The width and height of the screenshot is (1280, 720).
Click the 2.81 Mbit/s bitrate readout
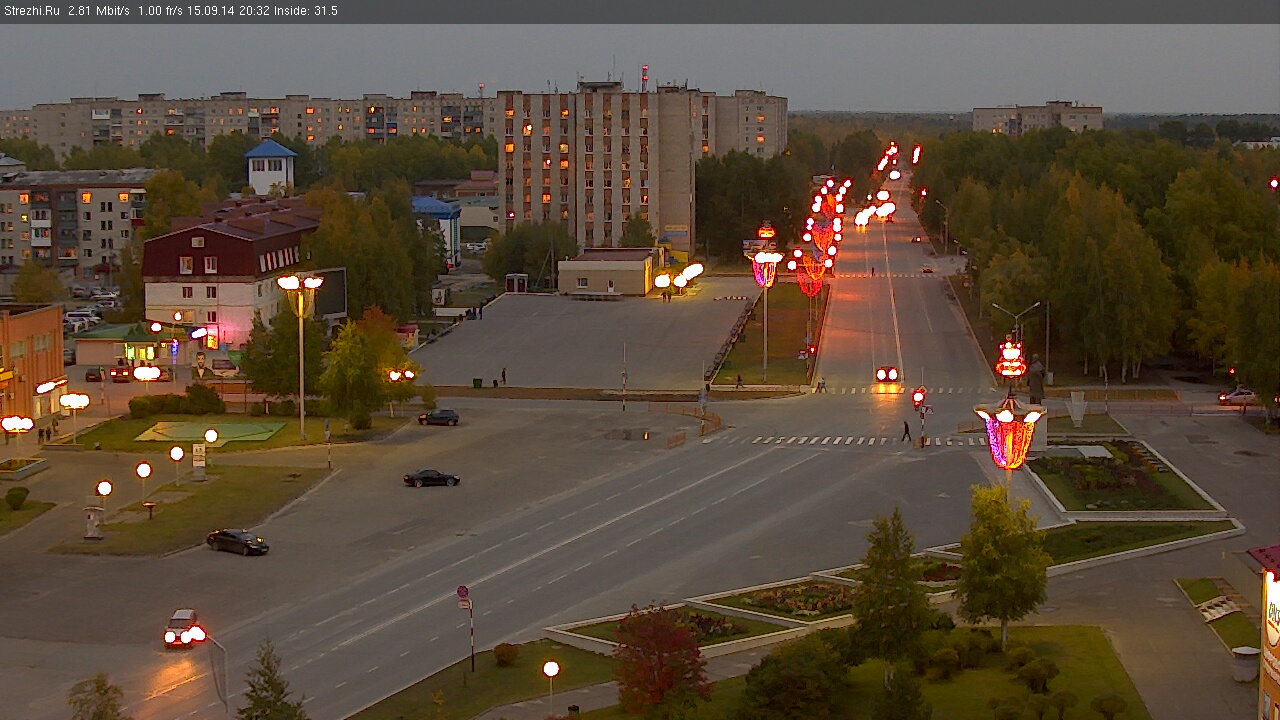[99, 11]
